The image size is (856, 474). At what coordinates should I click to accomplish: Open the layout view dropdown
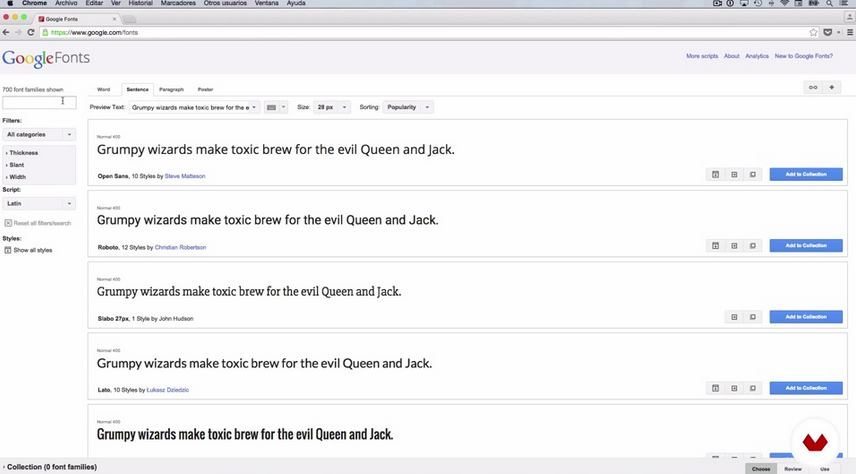point(276,108)
